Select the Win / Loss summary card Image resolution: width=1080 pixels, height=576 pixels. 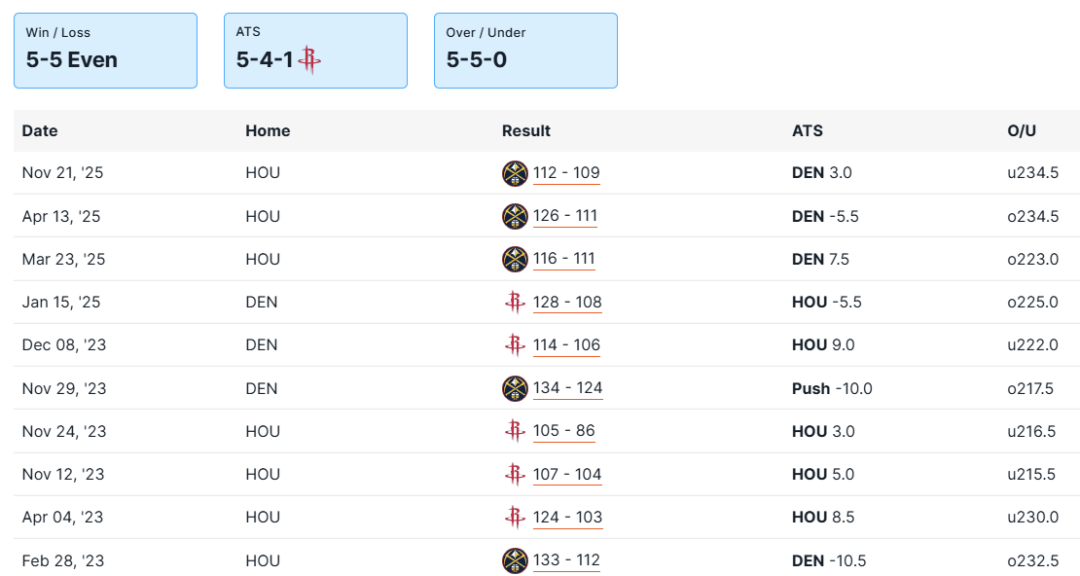[105, 50]
